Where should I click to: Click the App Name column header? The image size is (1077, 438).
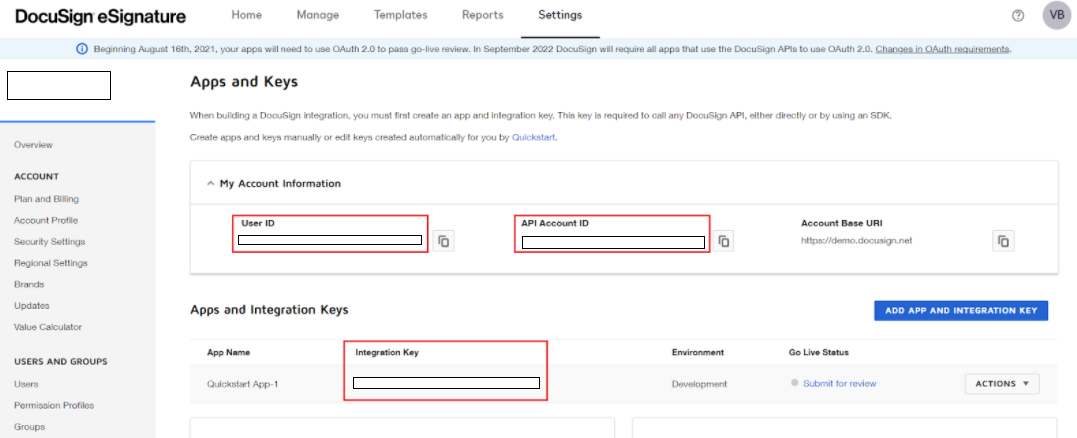click(x=228, y=352)
